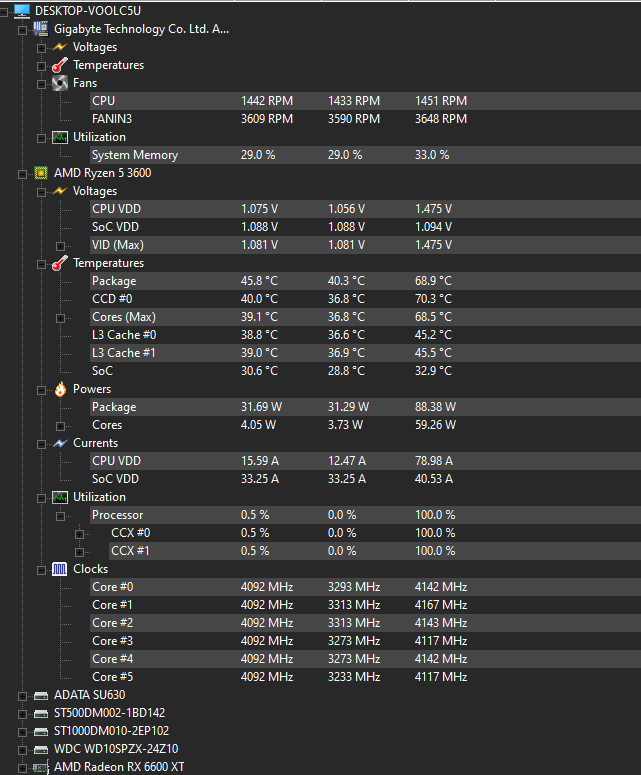Select the System Memory utilization row
This screenshot has height=775, width=641.
[x=365, y=155]
